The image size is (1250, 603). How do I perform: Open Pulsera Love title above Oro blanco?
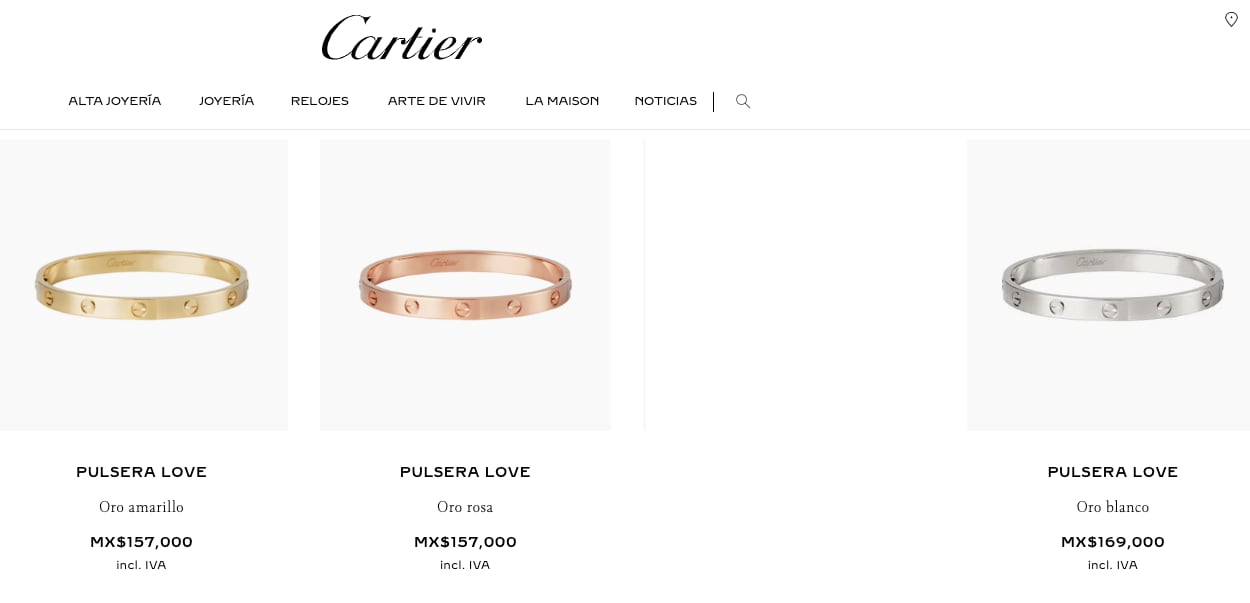click(1113, 472)
